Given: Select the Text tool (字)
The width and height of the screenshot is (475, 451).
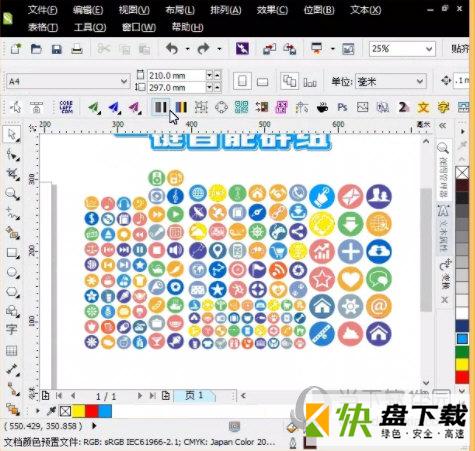Looking at the screenshot, I should tap(11, 329).
